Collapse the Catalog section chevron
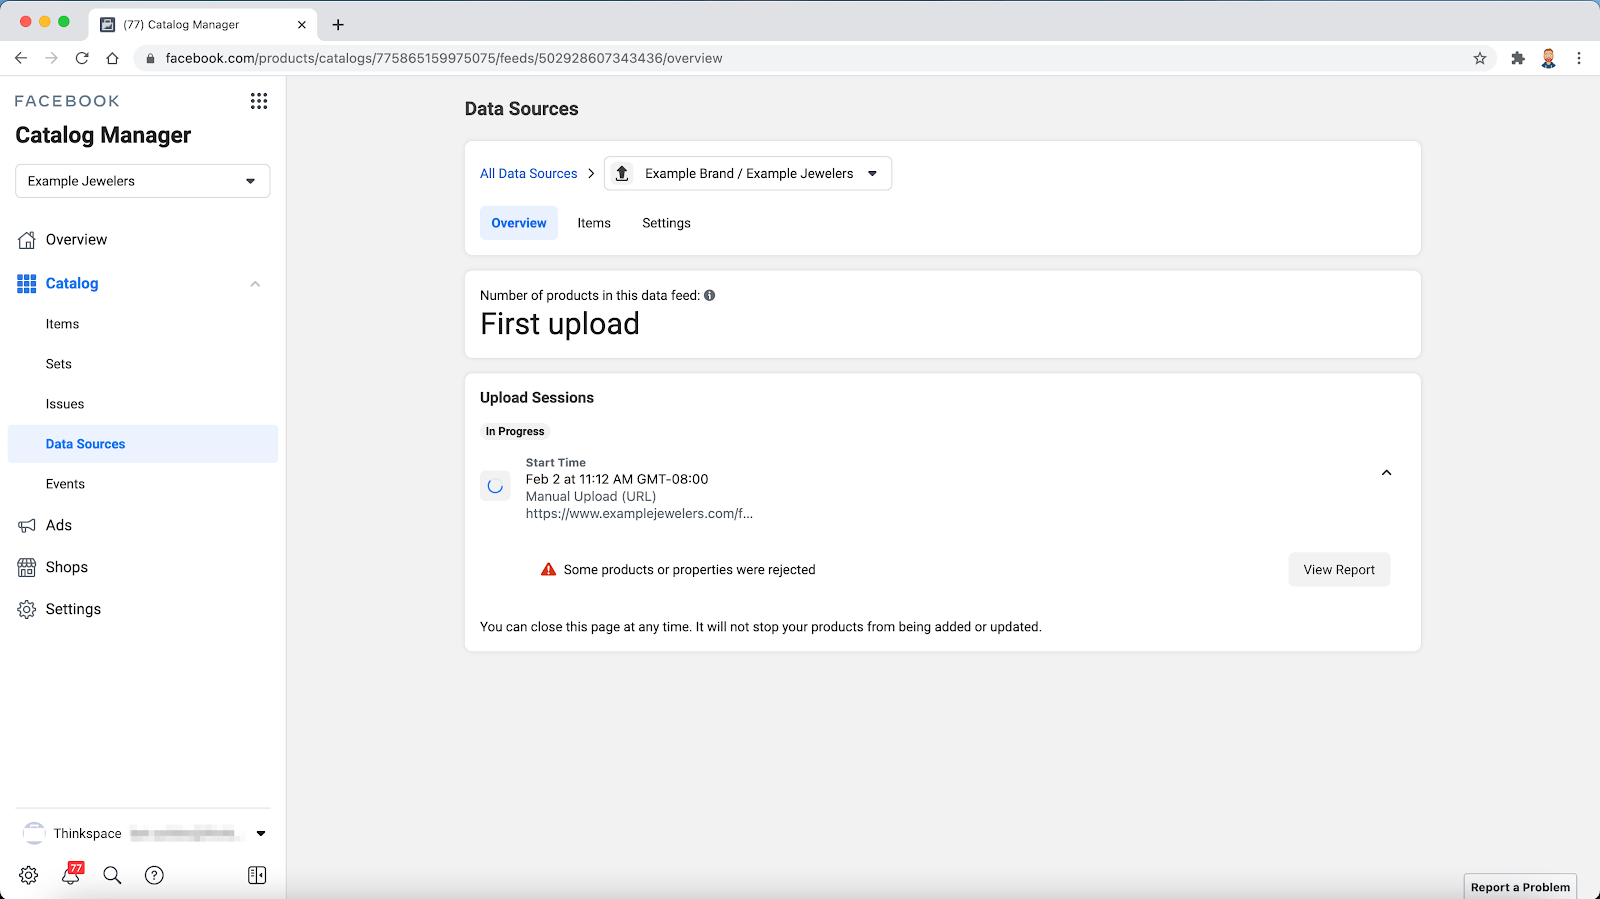Viewport: 1600px width, 899px height. click(x=255, y=284)
